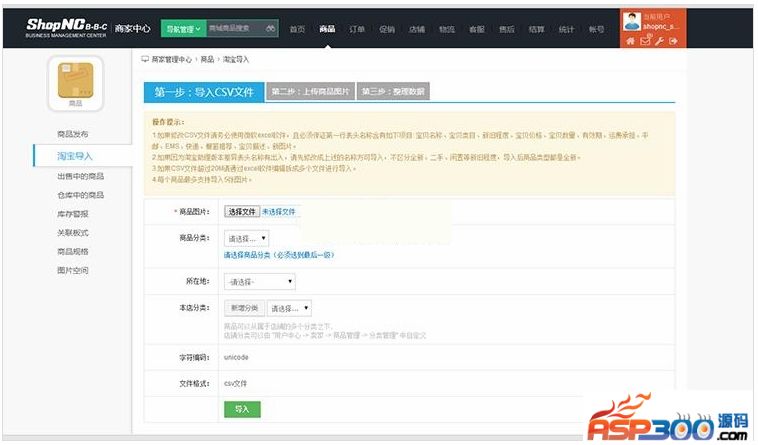Go to the 首页 nav item
Viewport: 758px width, 445px height.
point(297,29)
